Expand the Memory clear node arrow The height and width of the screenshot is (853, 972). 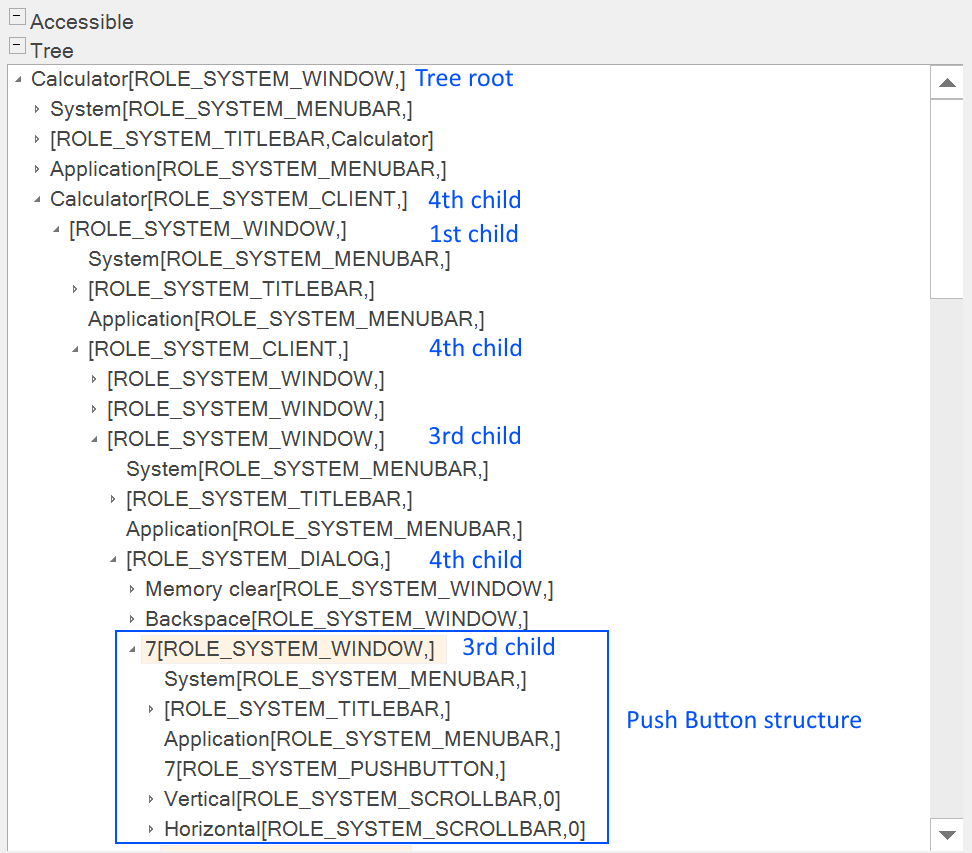(x=132, y=589)
